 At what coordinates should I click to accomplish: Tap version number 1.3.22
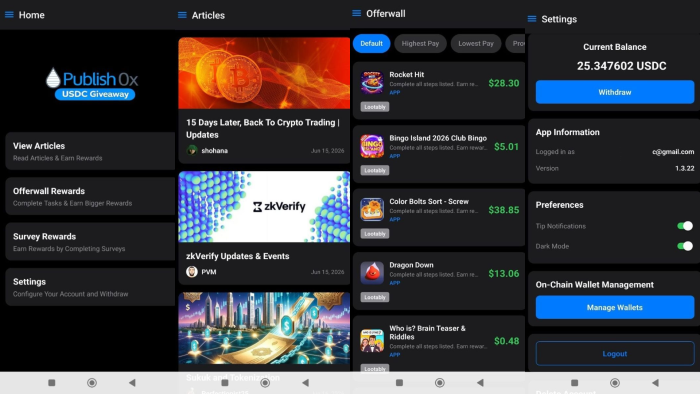(x=684, y=168)
